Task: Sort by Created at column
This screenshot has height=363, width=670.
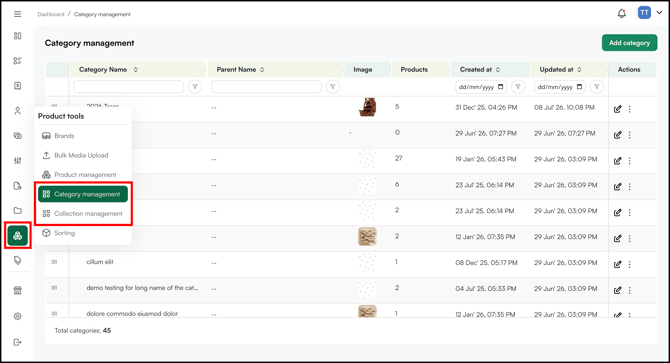Action: point(498,70)
